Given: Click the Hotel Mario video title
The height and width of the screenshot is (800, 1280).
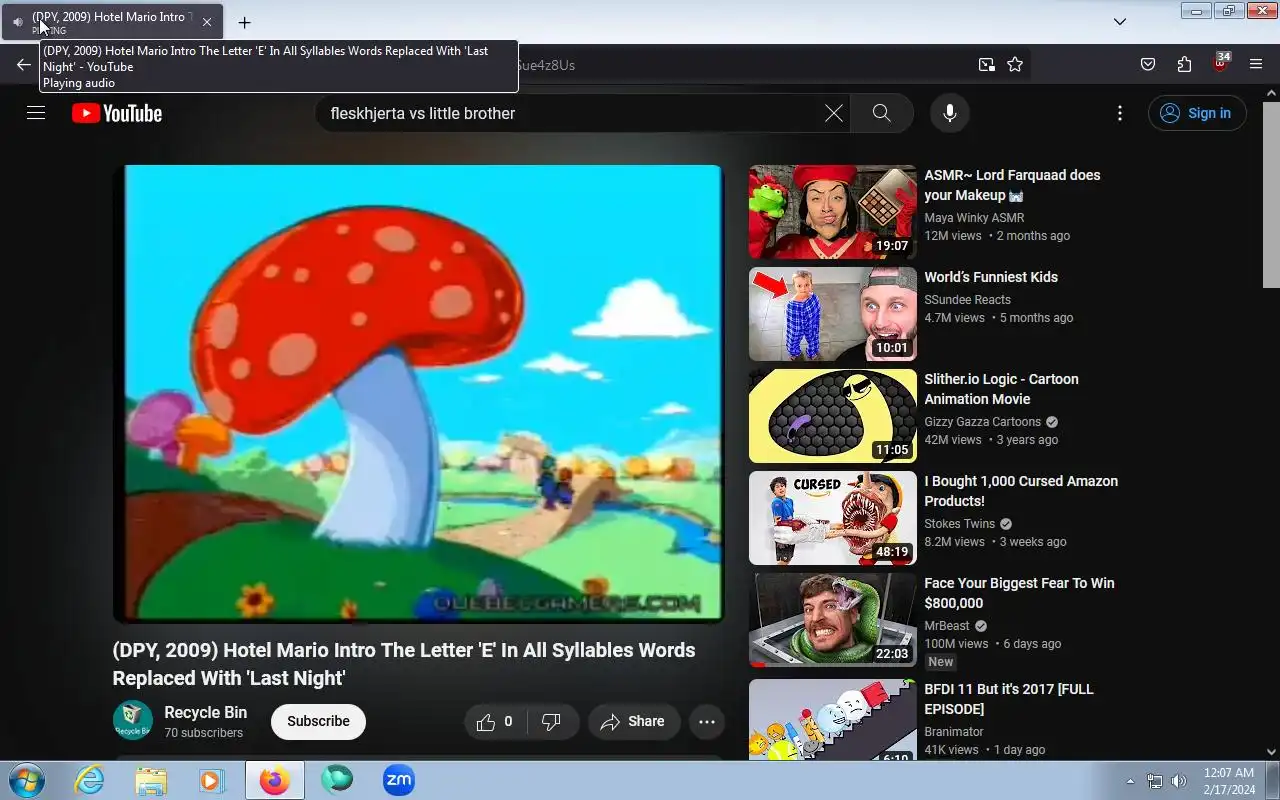Looking at the screenshot, I should pos(404,664).
